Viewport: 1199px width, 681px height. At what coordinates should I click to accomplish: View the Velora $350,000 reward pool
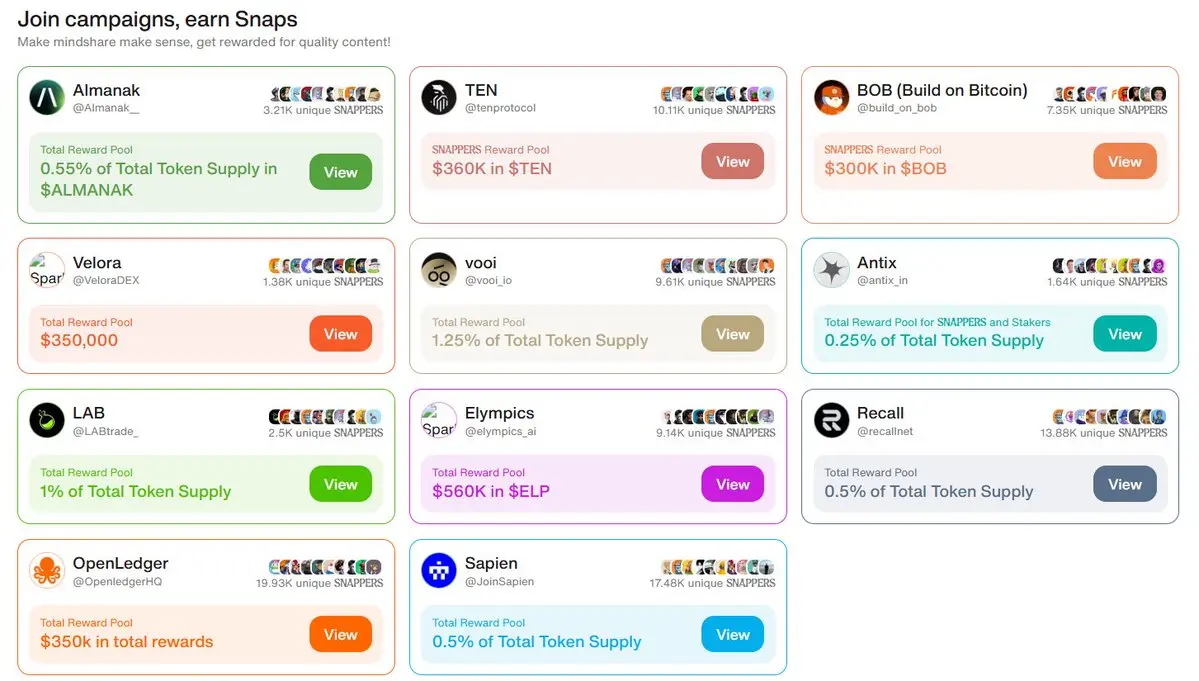[x=340, y=334]
